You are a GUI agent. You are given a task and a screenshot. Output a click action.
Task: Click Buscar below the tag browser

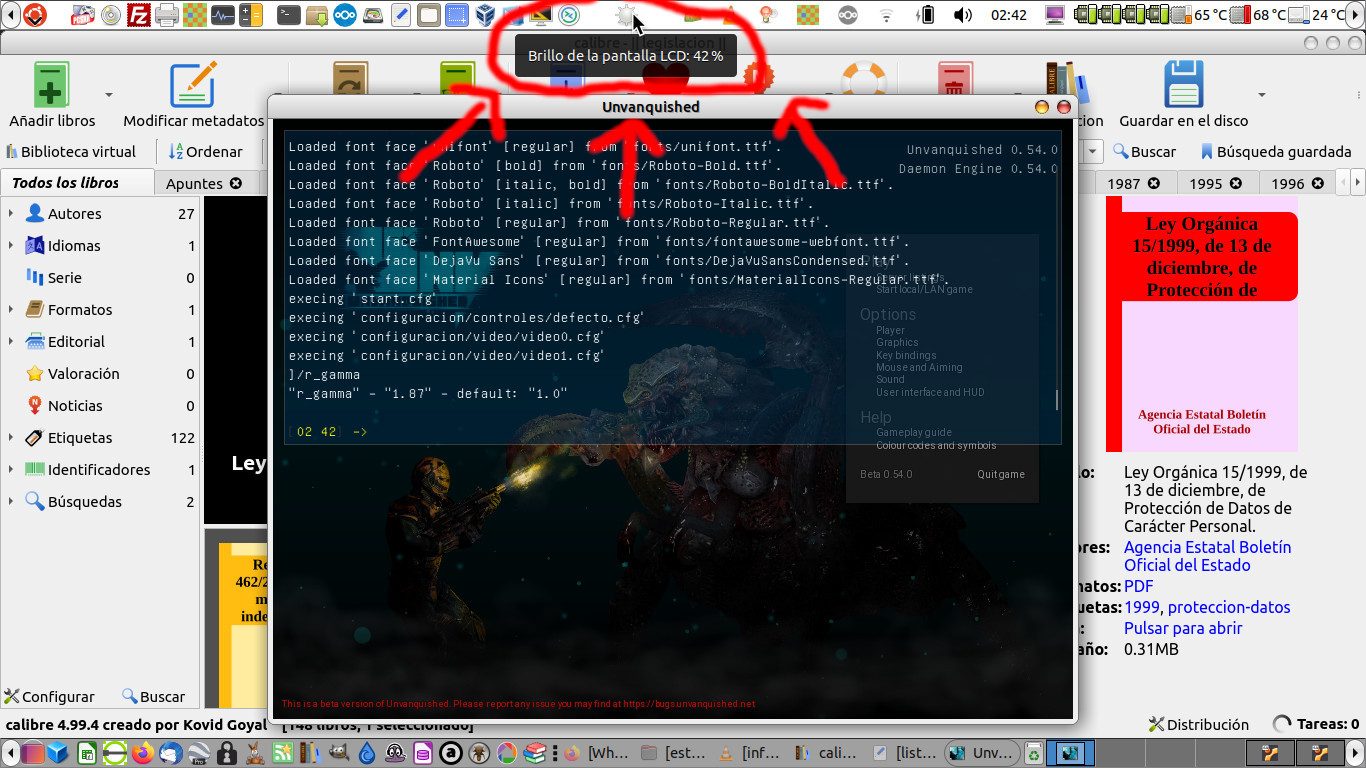153,697
